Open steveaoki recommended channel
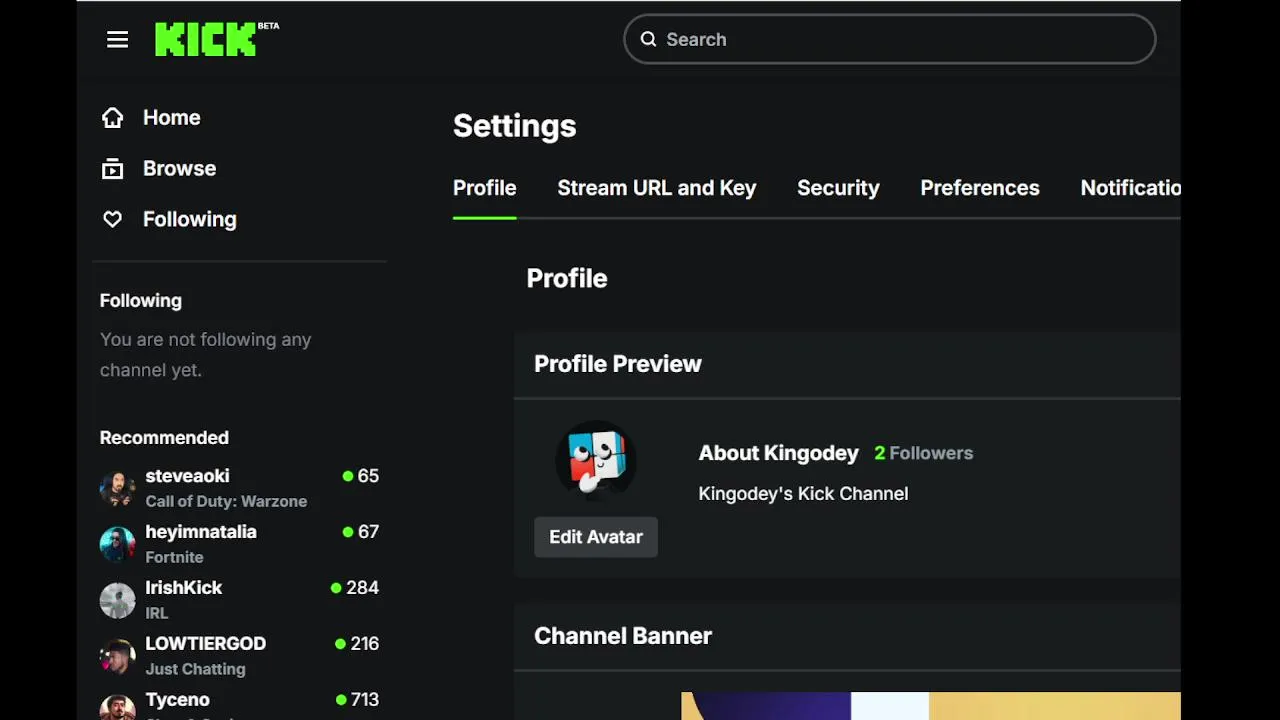 click(x=239, y=488)
